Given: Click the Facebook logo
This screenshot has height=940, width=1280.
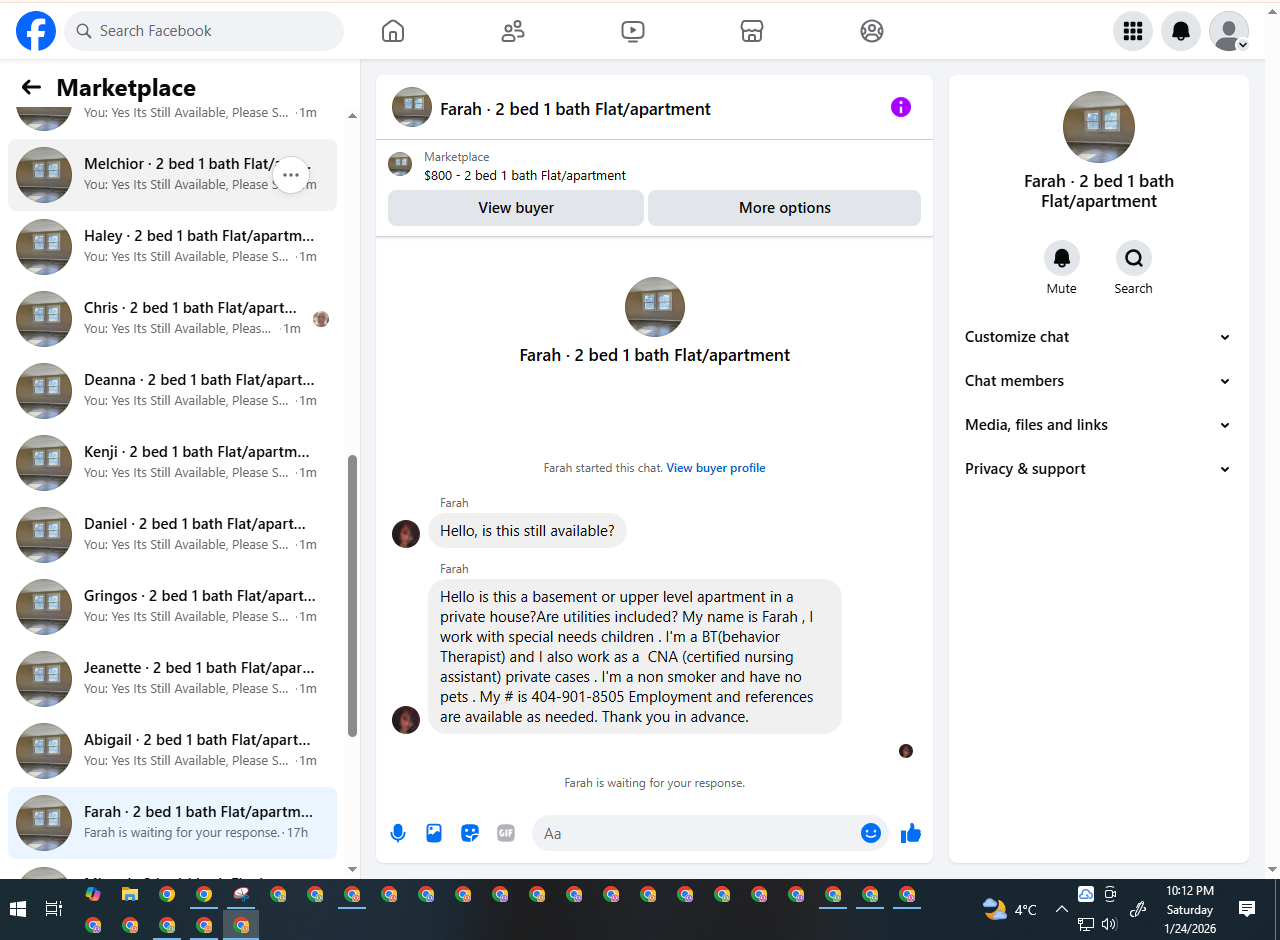Looking at the screenshot, I should pos(36,31).
